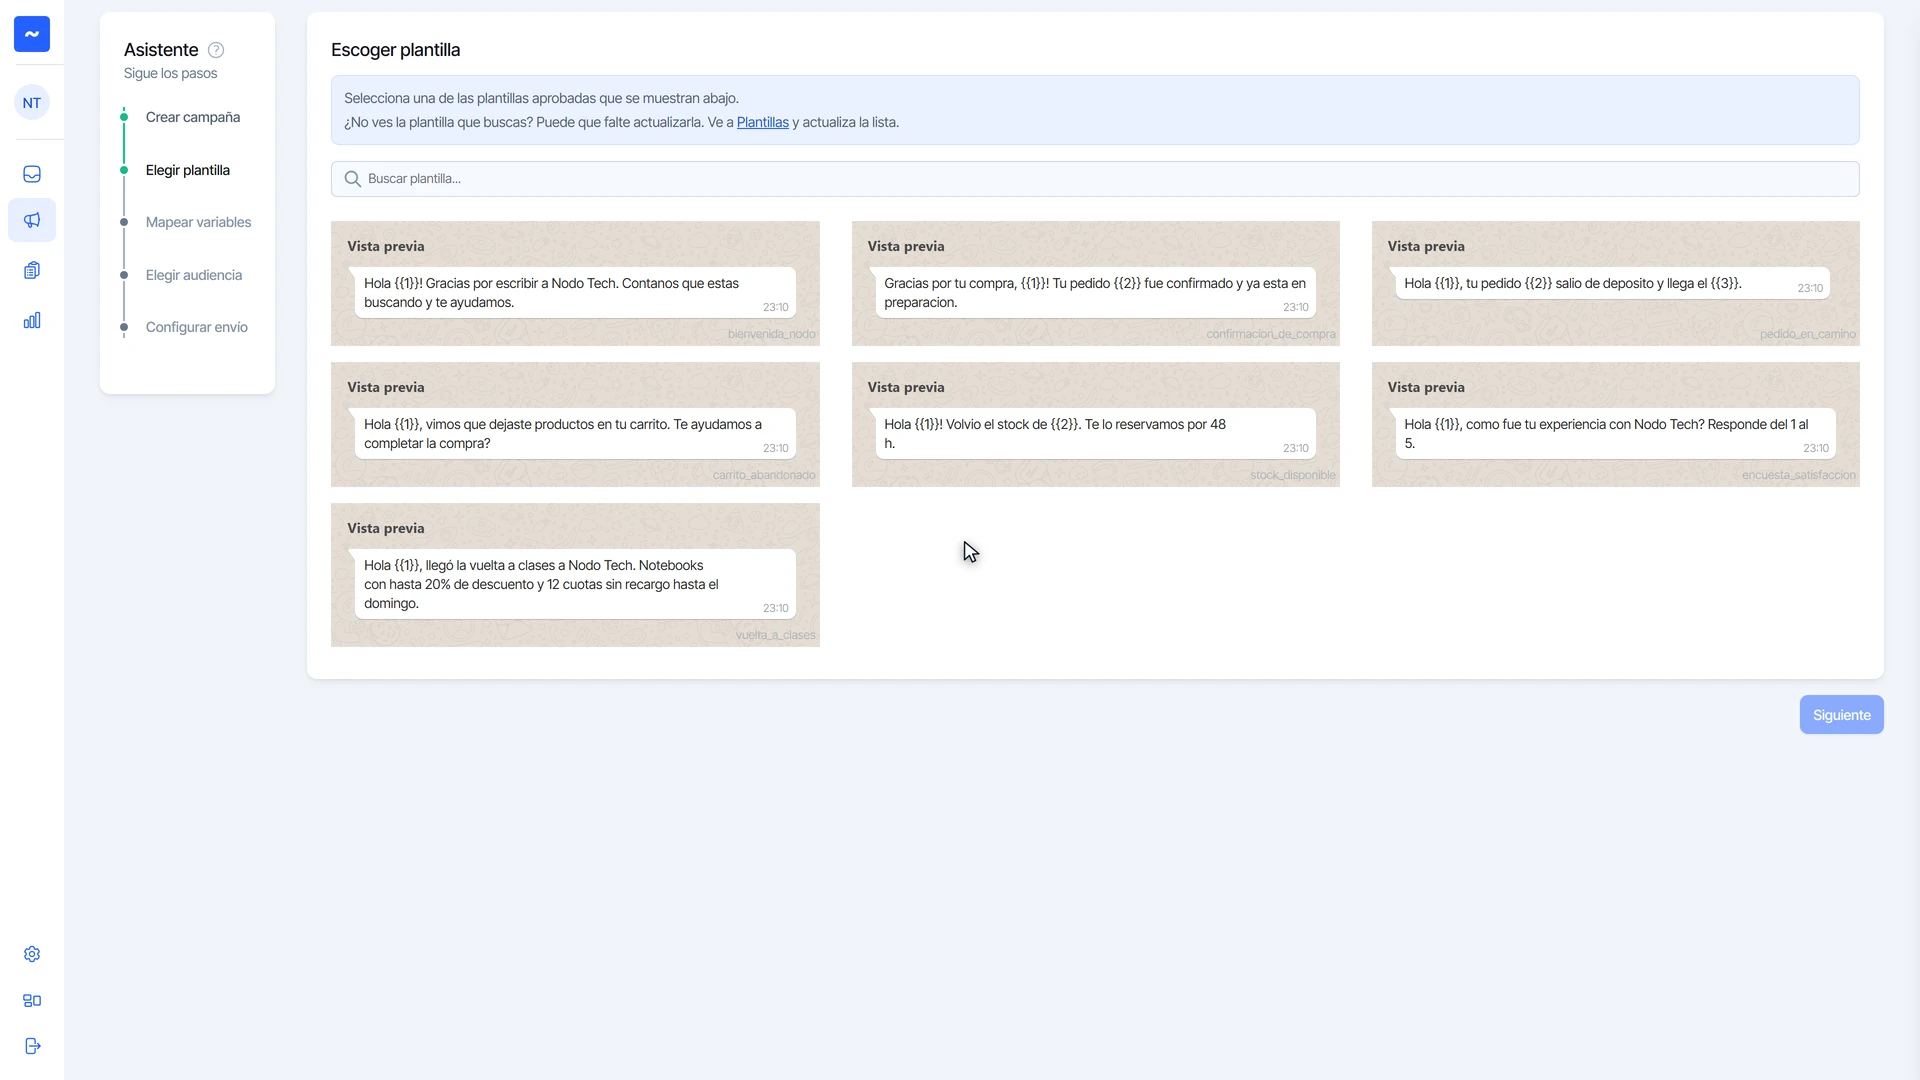Choose the bienvenida_nodo template card

pos(575,284)
